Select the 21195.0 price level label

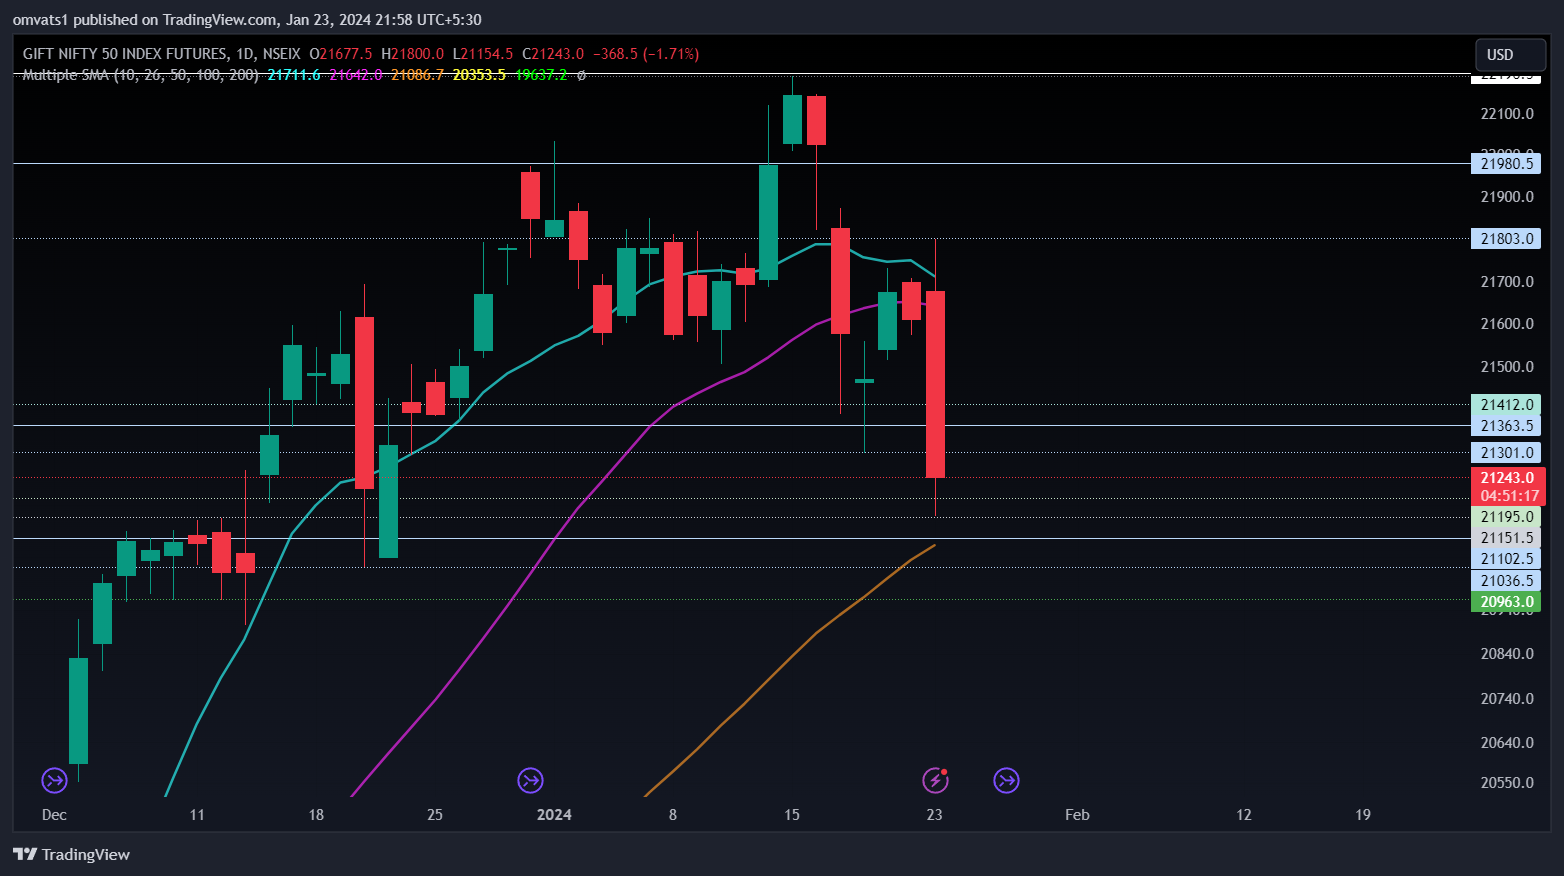1506,517
